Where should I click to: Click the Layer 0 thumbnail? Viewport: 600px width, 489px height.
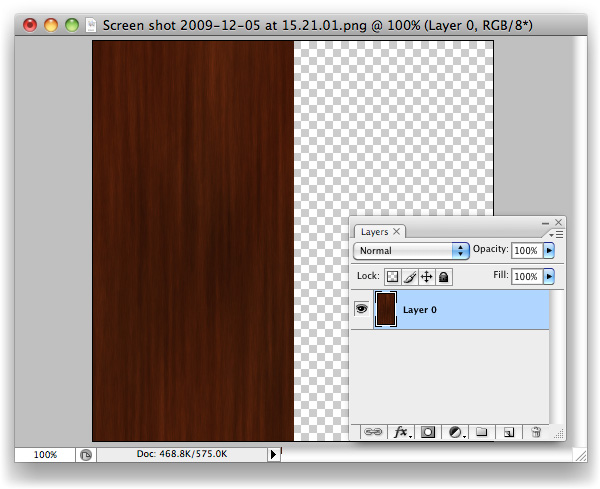[x=385, y=310]
